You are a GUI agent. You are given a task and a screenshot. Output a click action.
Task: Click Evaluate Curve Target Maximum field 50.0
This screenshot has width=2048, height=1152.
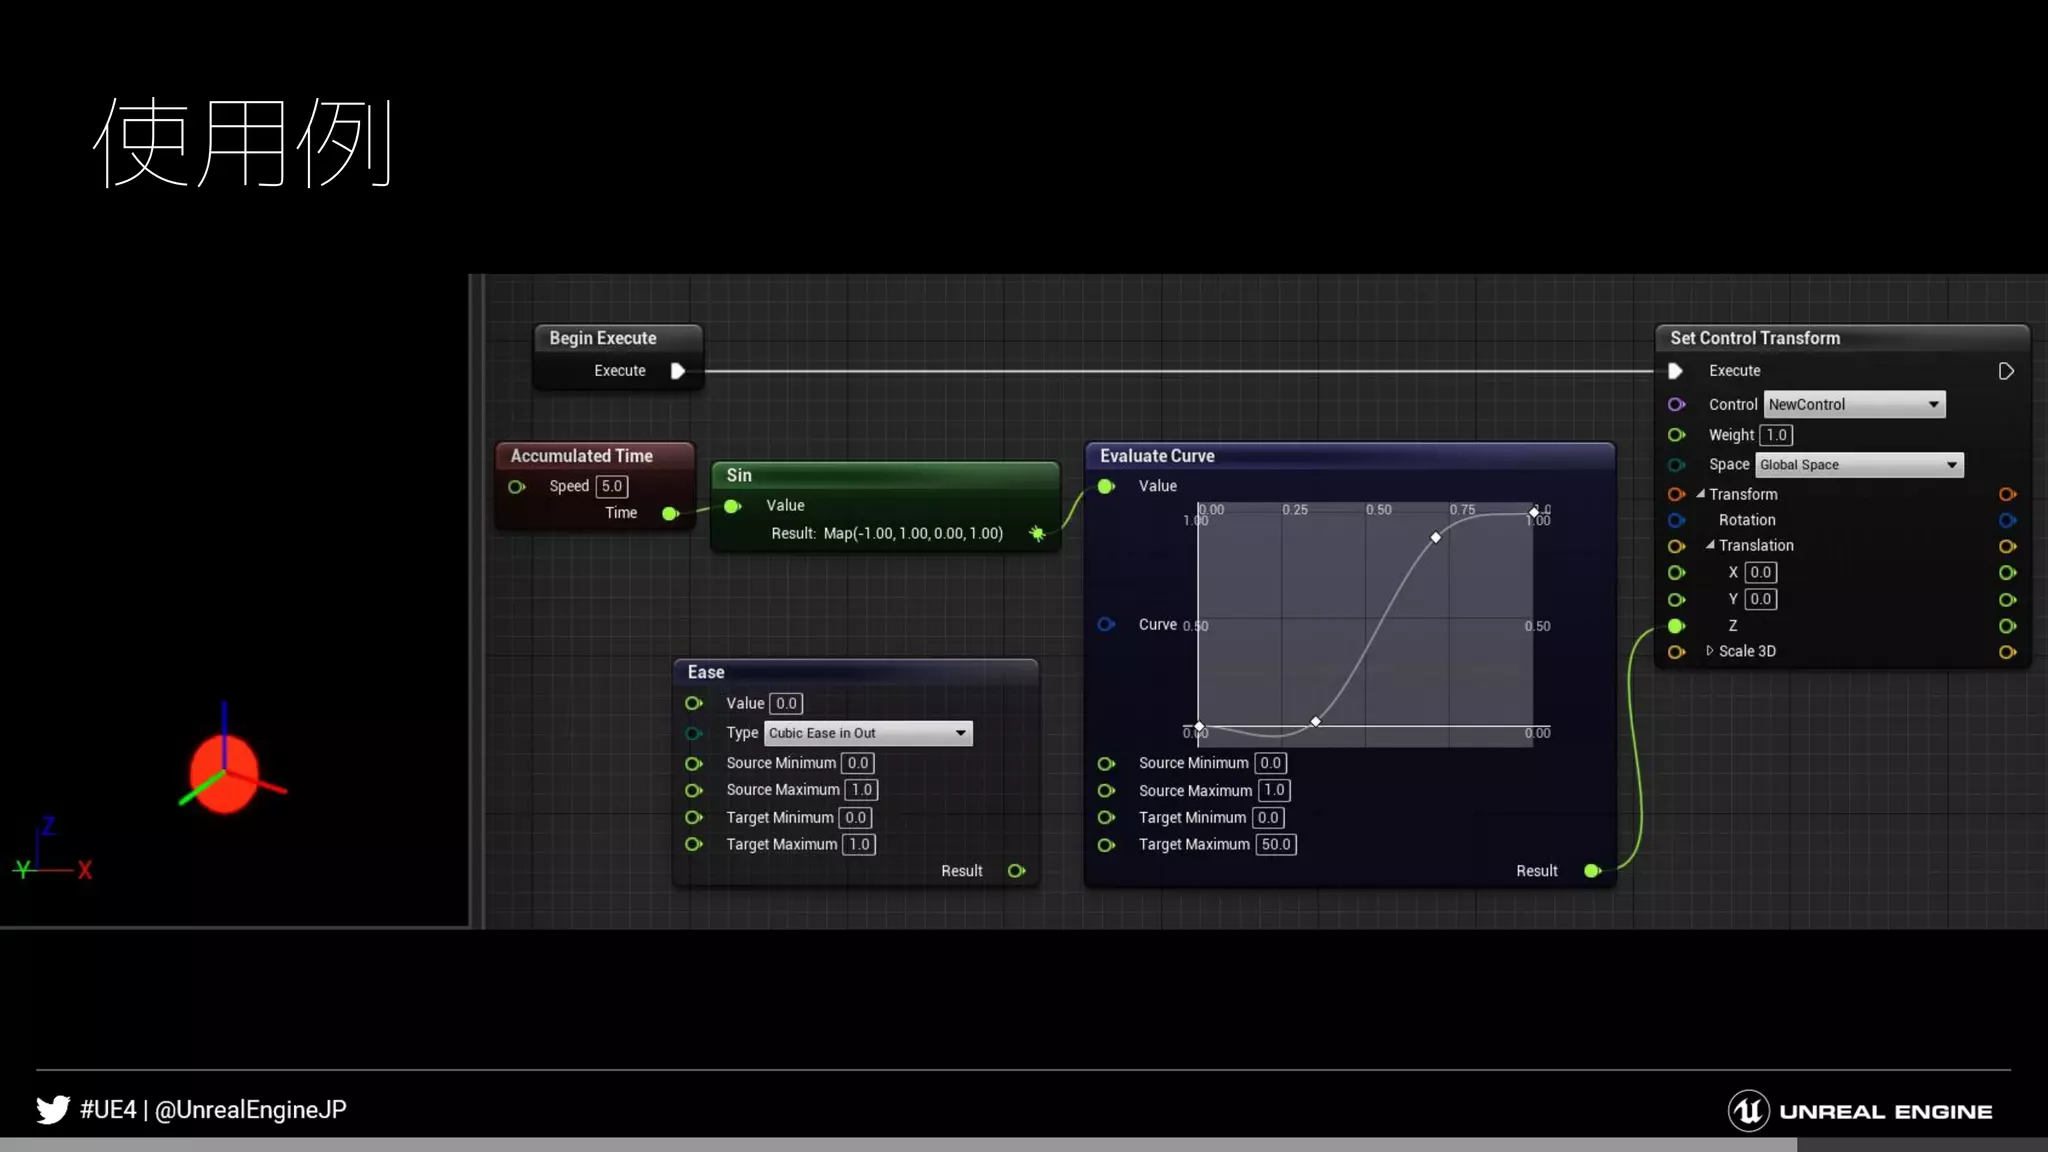pyautogui.click(x=1275, y=844)
